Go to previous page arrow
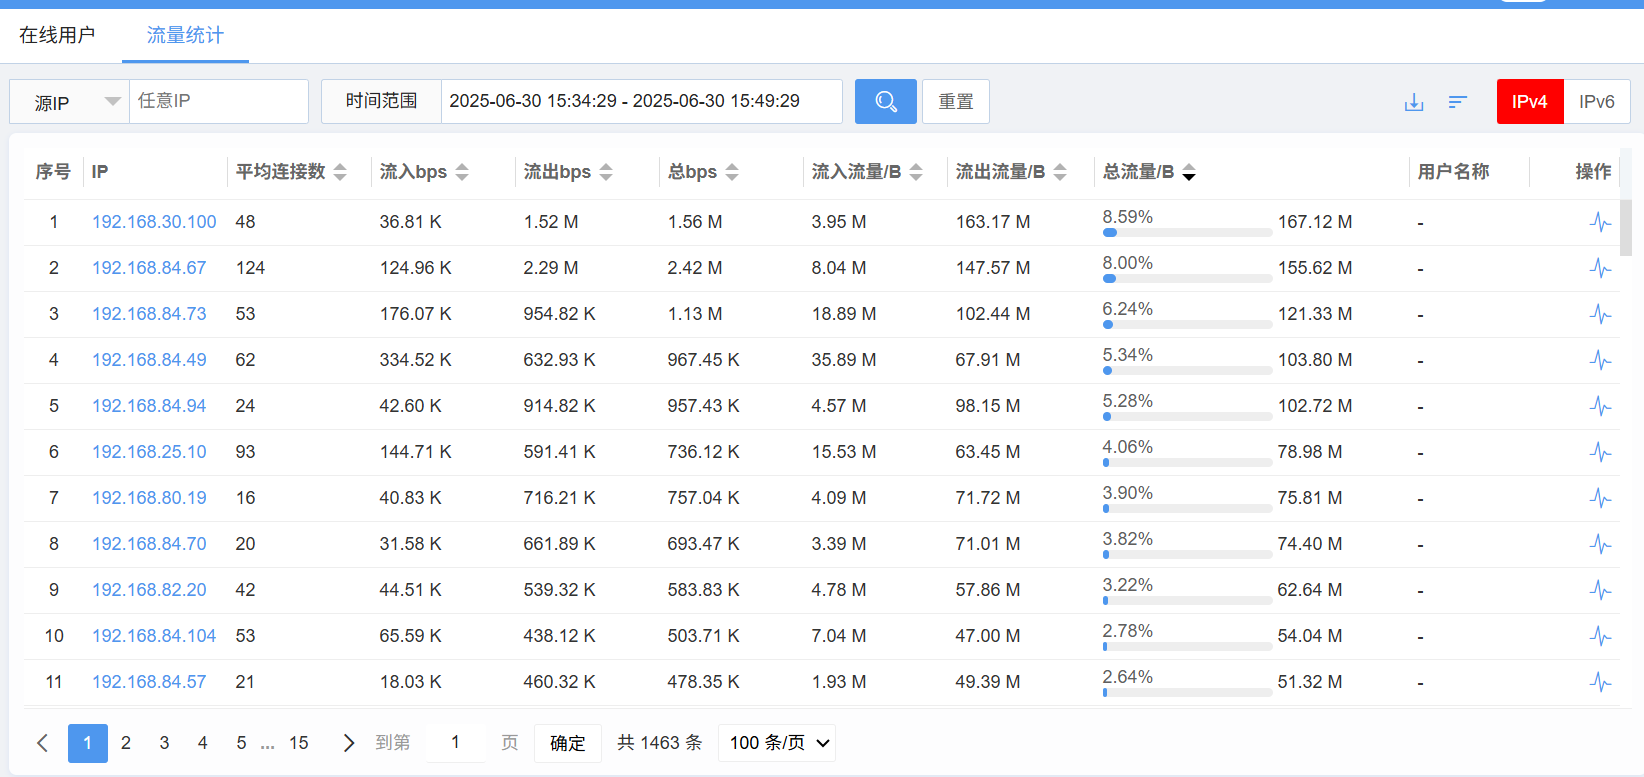 pyautogui.click(x=42, y=743)
